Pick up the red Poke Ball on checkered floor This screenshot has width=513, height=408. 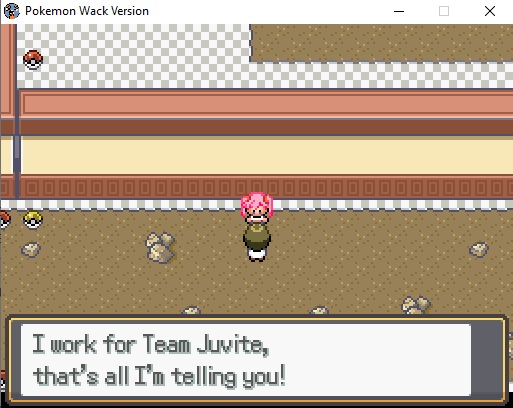pyautogui.click(x=33, y=60)
